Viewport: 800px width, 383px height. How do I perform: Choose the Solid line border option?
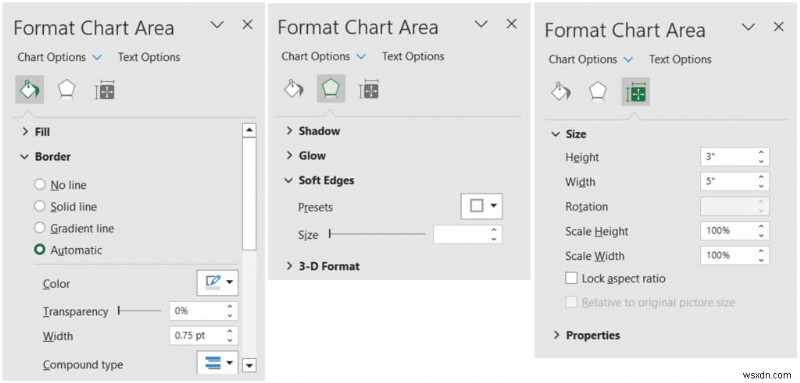(65, 207)
